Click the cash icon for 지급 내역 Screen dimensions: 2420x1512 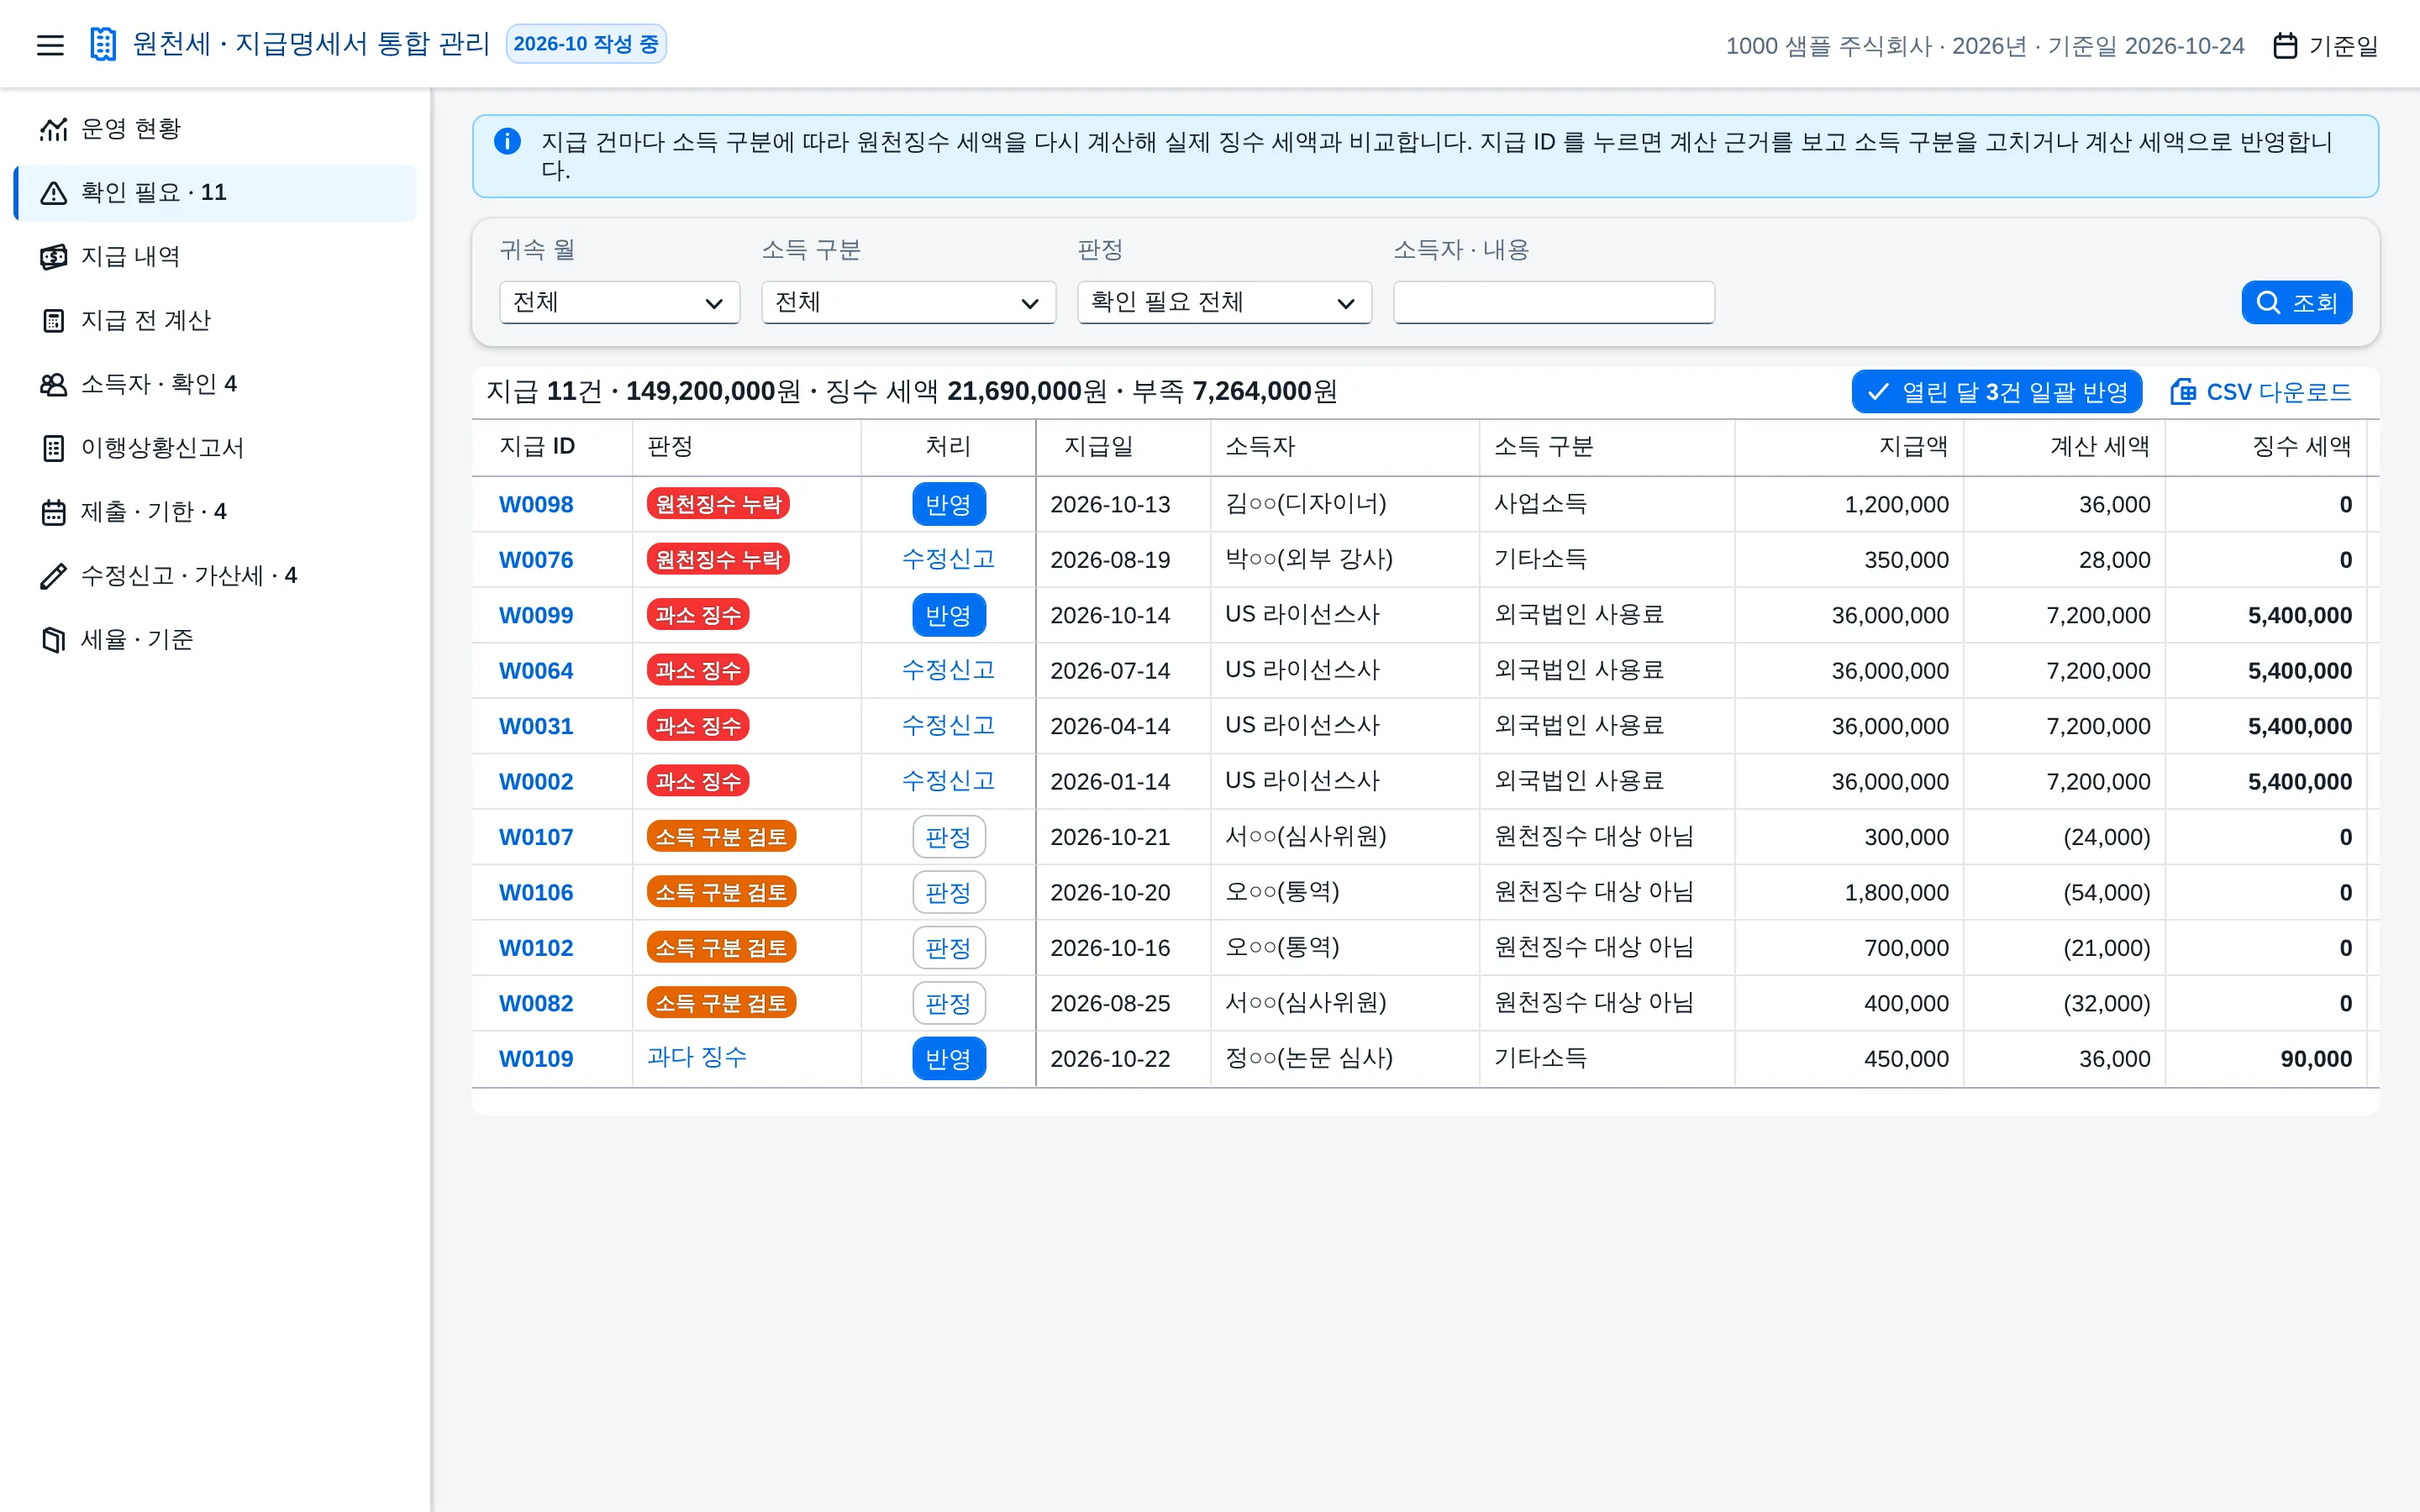(x=53, y=257)
